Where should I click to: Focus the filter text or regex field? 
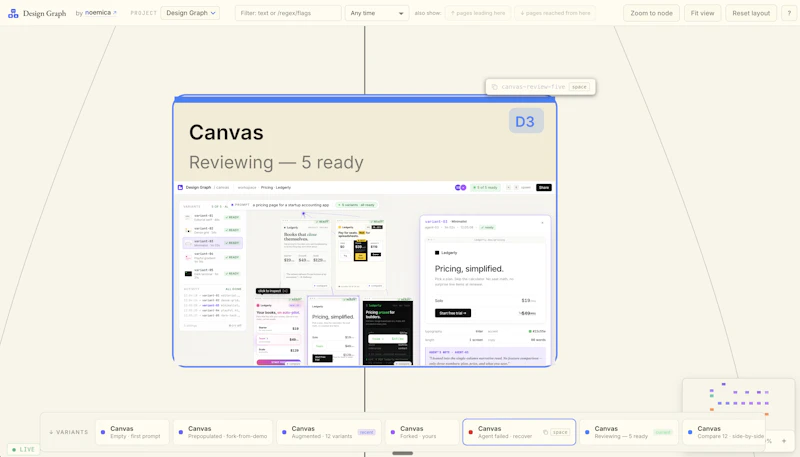click(x=288, y=13)
